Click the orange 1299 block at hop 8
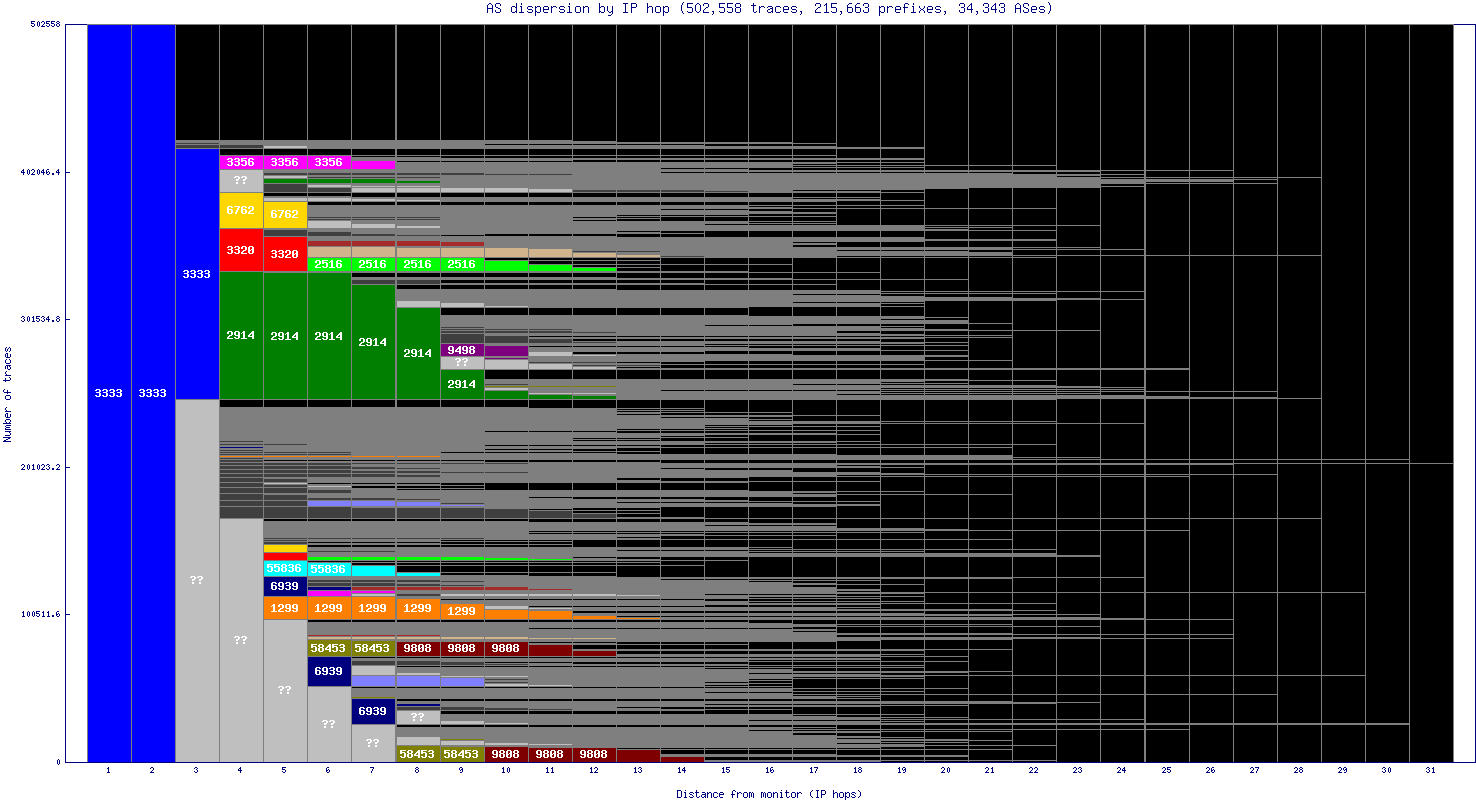The image size is (1476, 800). (417, 608)
